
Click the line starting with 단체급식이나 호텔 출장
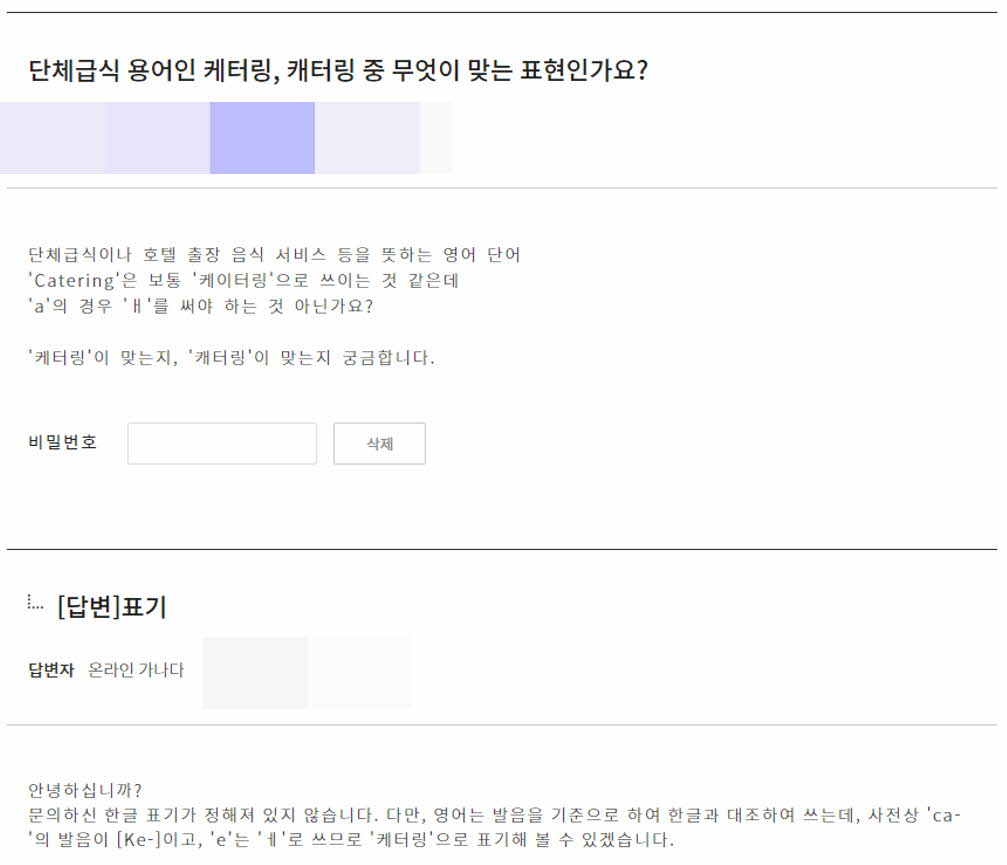pos(274,255)
